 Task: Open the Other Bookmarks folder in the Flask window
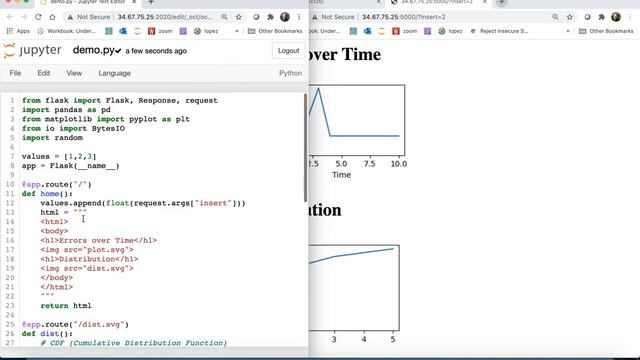pyautogui.click(x=606, y=31)
